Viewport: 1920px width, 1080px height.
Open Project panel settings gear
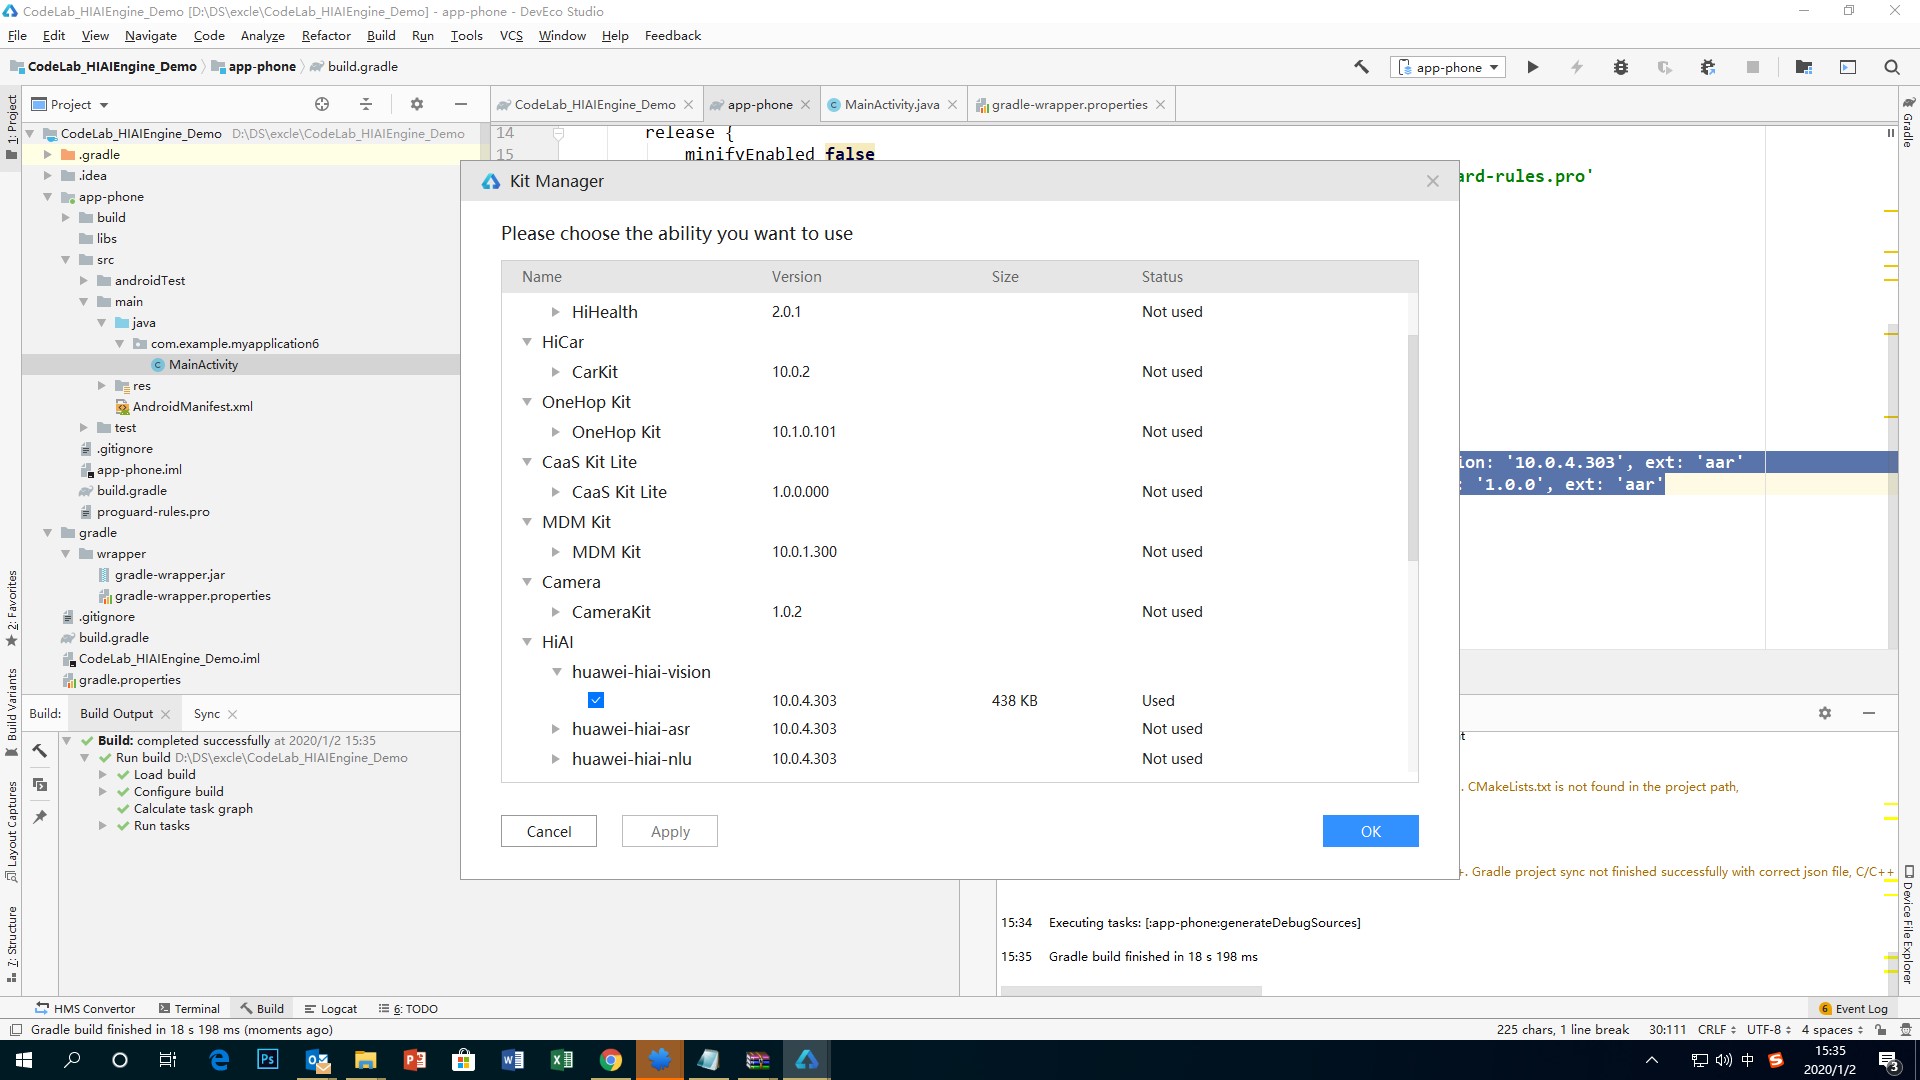point(417,104)
